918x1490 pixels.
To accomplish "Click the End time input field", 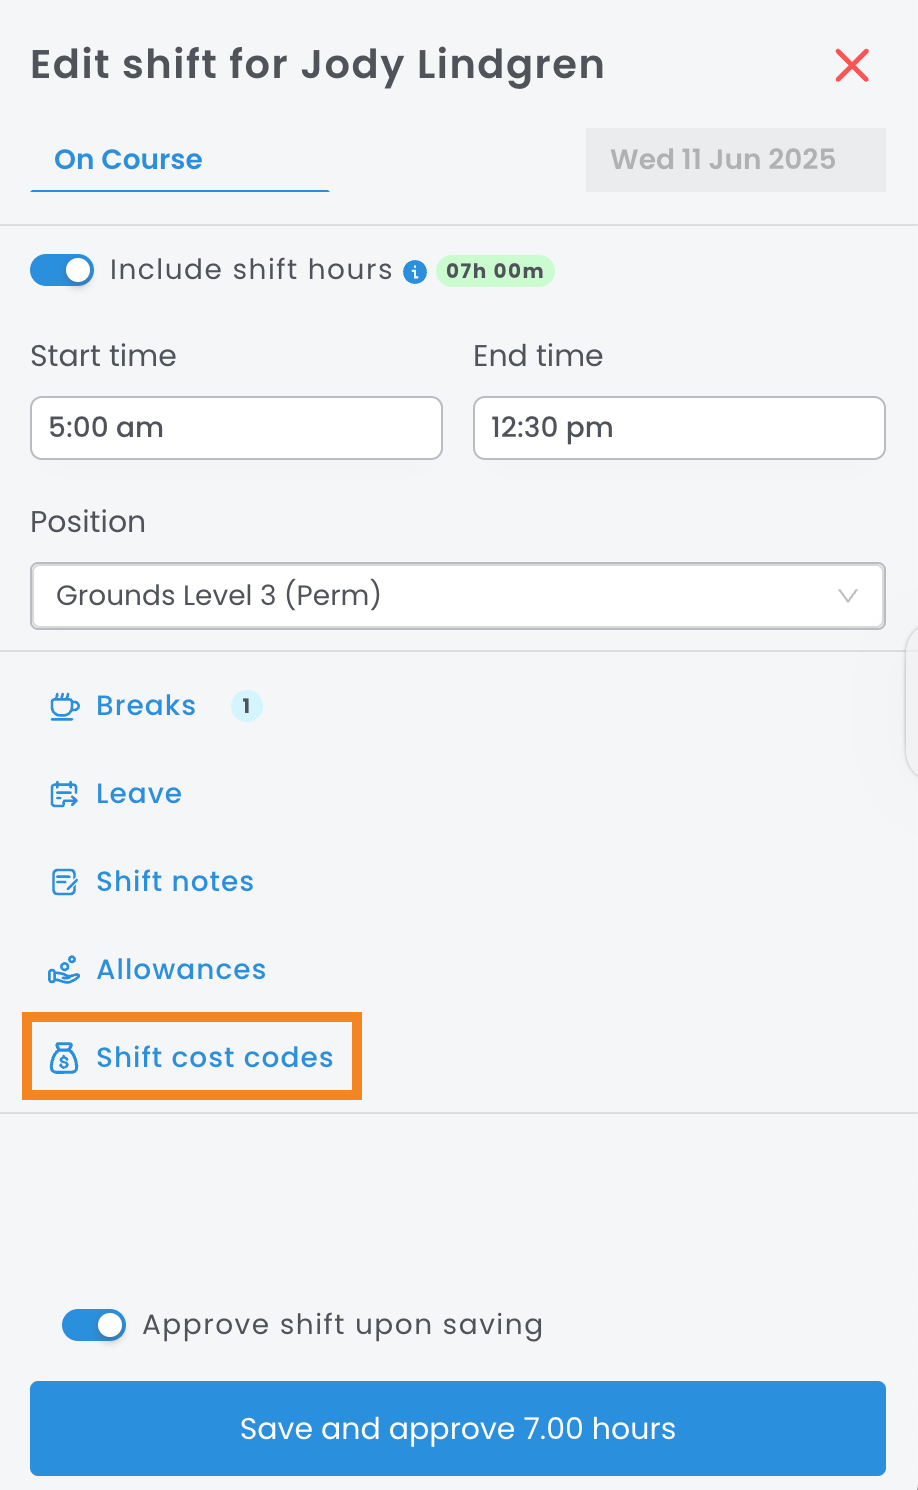I will 679,428.
